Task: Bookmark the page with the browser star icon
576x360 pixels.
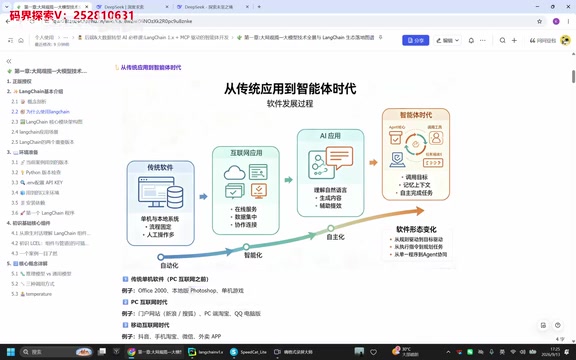Action: (x=539, y=21)
